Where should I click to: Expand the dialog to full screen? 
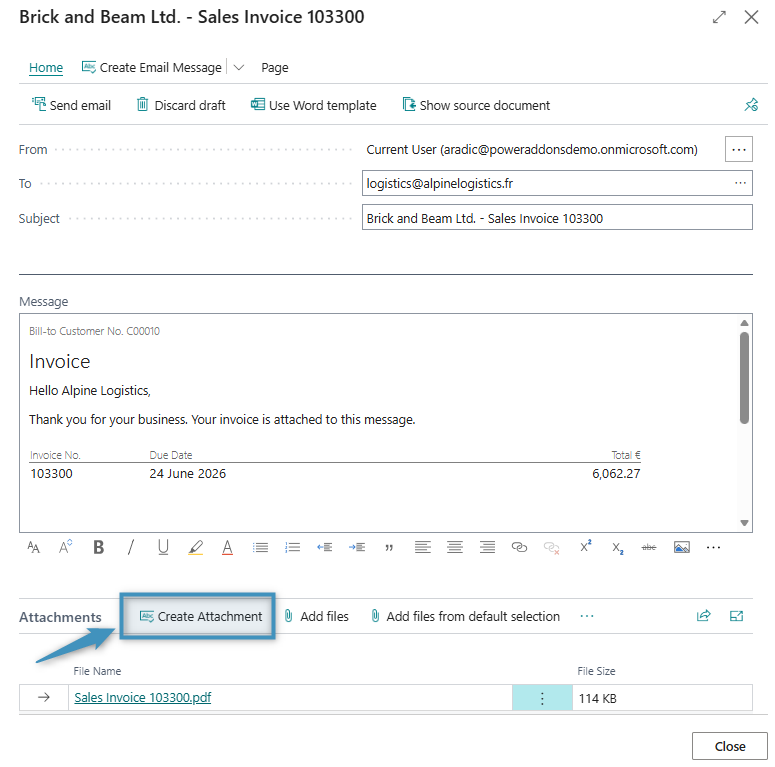click(x=719, y=17)
